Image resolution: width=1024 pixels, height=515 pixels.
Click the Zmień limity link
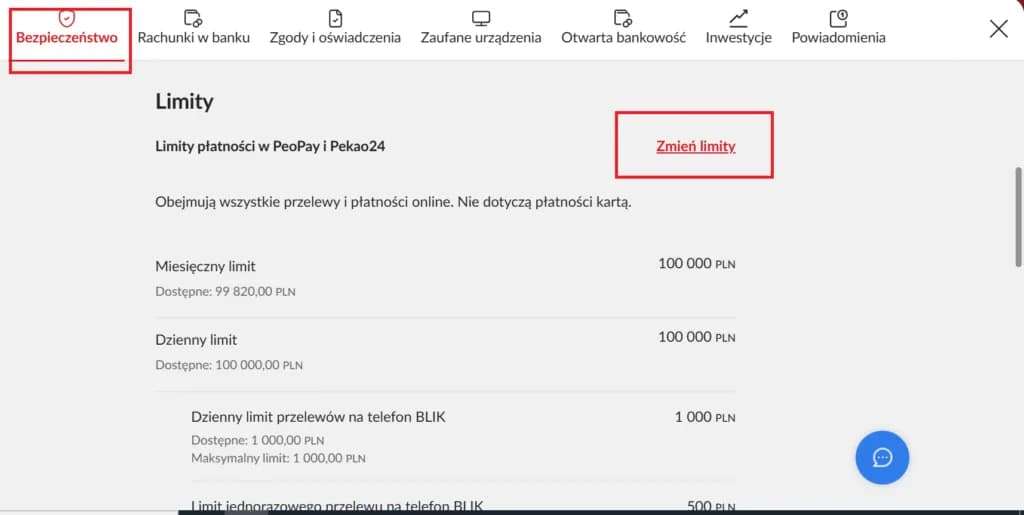tap(695, 146)
